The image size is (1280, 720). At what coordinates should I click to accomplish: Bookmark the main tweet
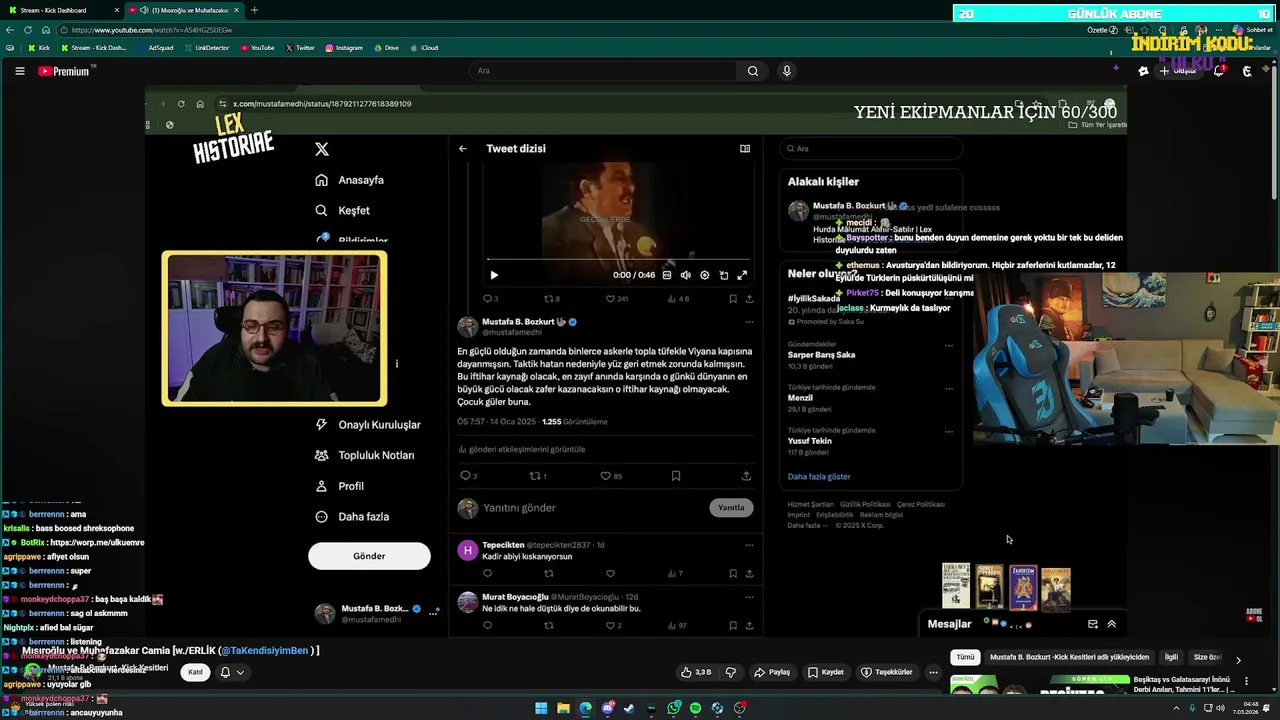[x=676, y=476]
